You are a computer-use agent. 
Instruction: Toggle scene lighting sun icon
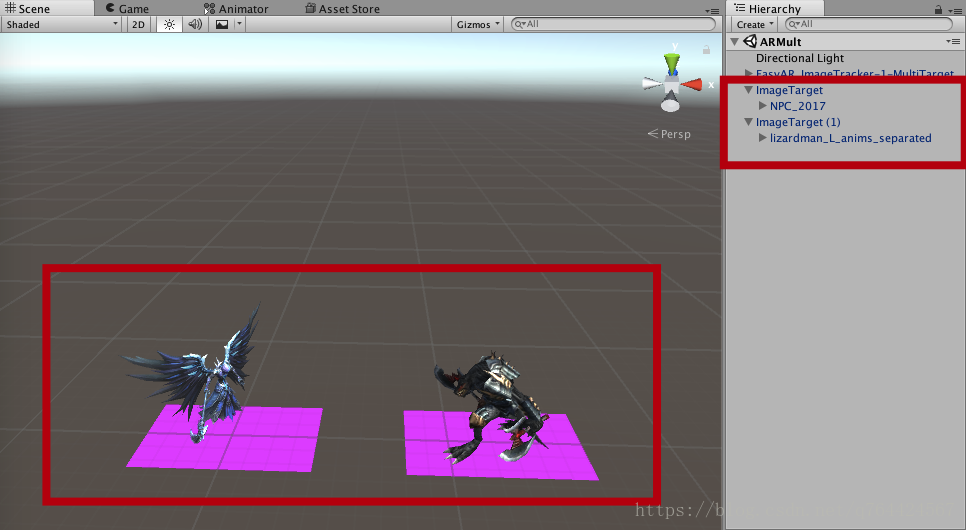tap(169, 24)
